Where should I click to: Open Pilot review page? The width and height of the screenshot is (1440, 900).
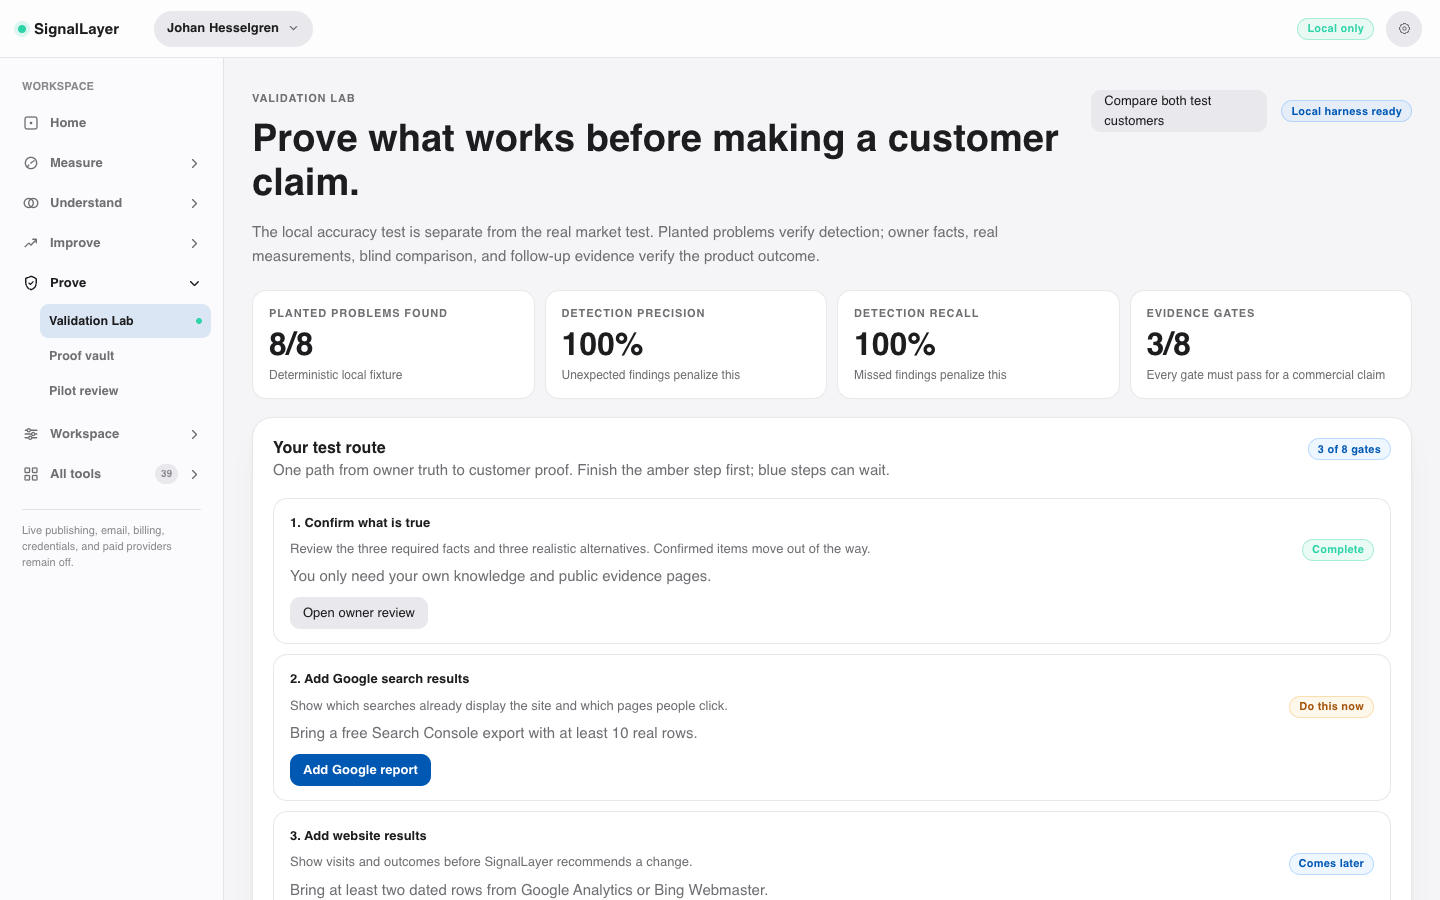point(125,391)
